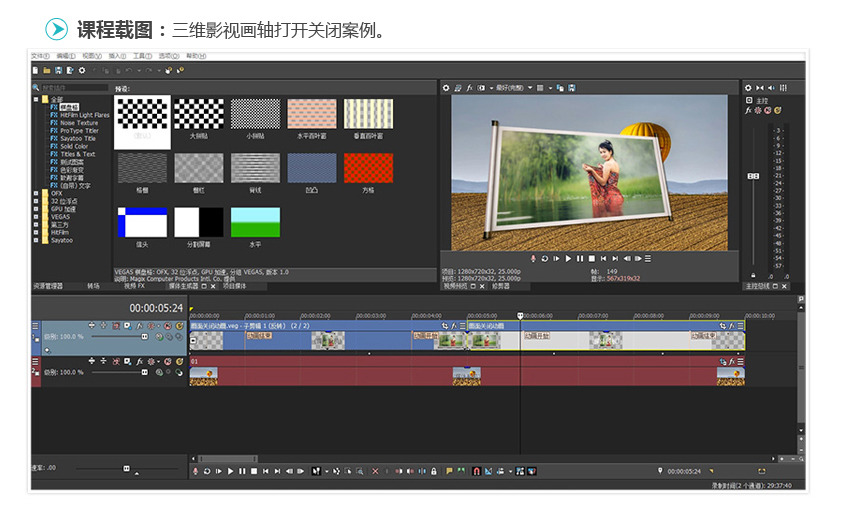Adjust playback rate slider at bottom left
The height and width of the screenshot is (520, 850).
click(126, 468)
